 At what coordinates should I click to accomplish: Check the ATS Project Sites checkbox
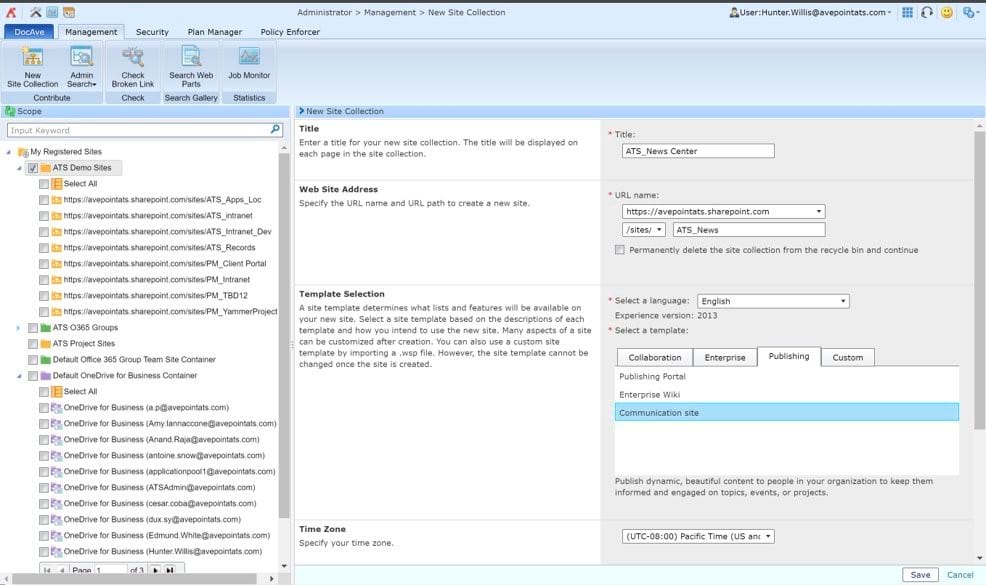[33, 343]
